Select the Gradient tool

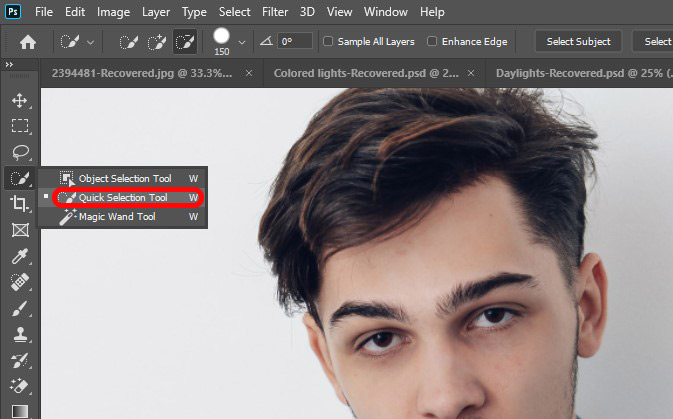tap(20, 411)
